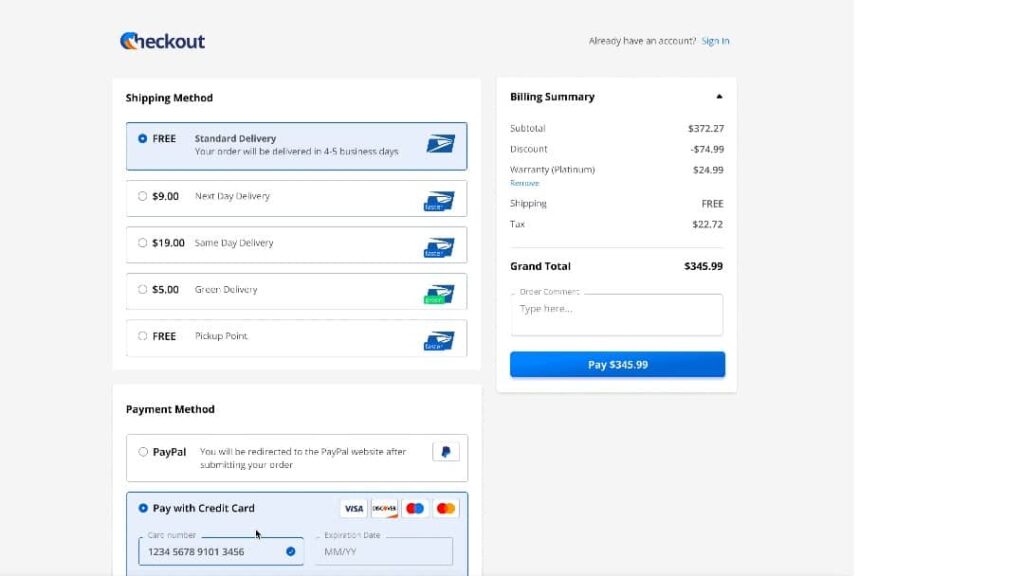The width and height of the screenshot is (1024, 576).
Task: Select the $5.00 Green Delivery radio button
Action: click(143, 290)
